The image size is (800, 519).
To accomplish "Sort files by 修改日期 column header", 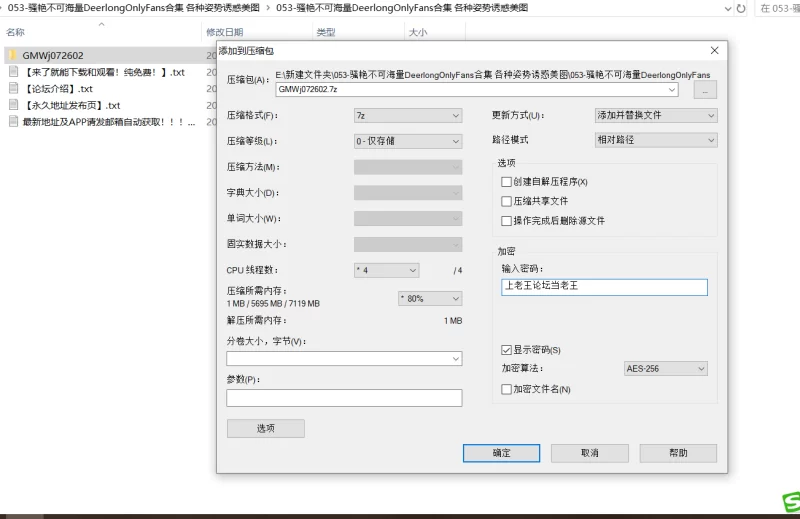I will click(224, 32).
